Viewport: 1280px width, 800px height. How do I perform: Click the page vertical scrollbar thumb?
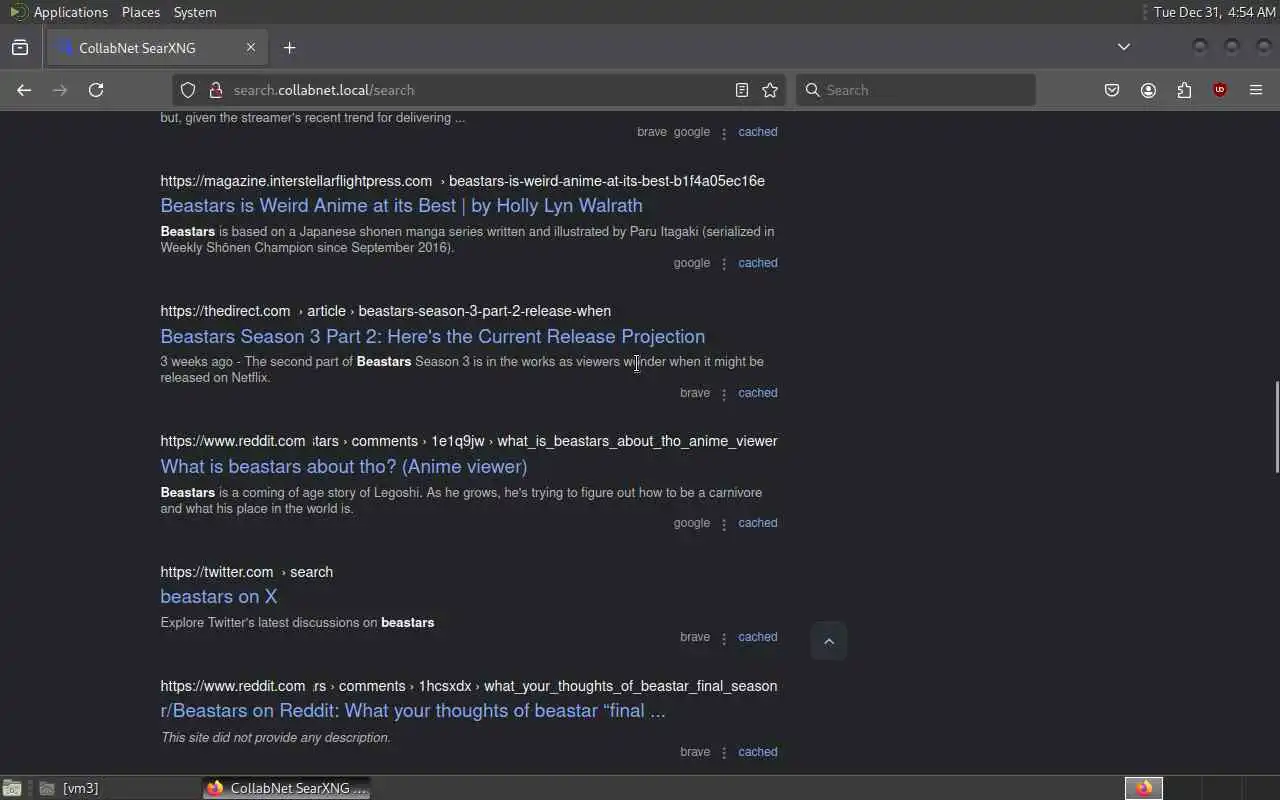(1275, 427)
